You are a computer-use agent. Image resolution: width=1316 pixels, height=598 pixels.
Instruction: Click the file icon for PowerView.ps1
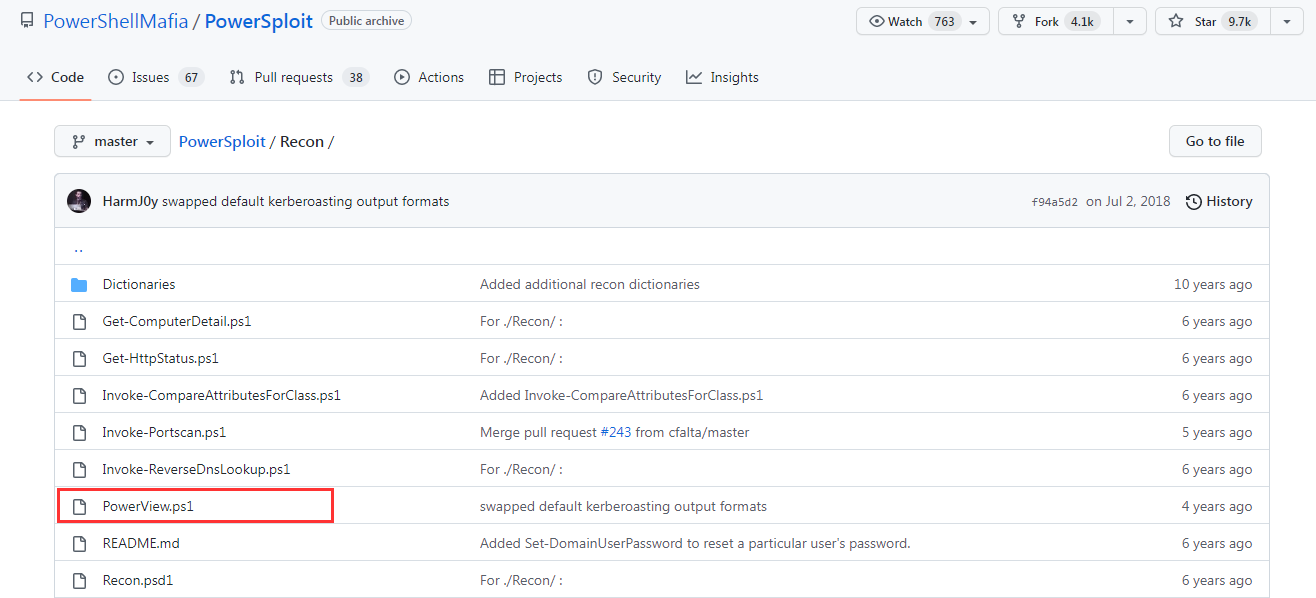[x=79, y=506]
